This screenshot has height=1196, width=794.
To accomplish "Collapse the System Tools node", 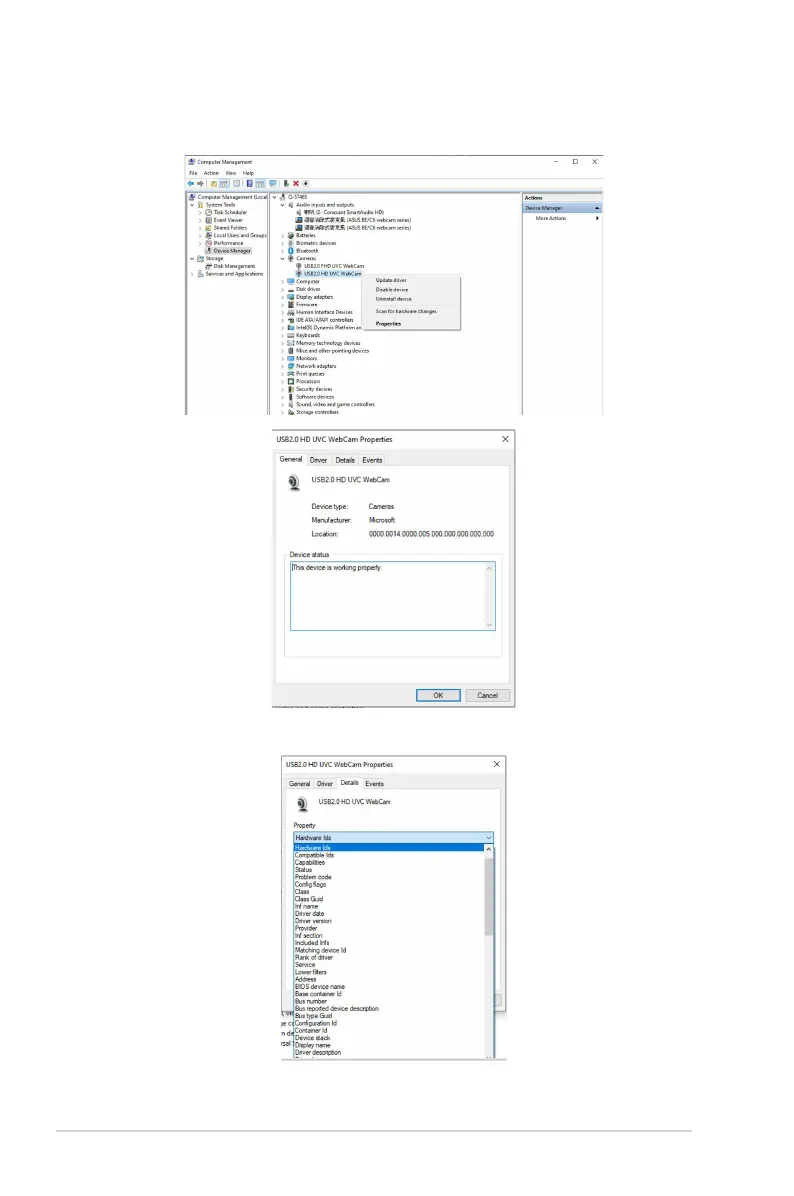I will [x=192, y=205].
